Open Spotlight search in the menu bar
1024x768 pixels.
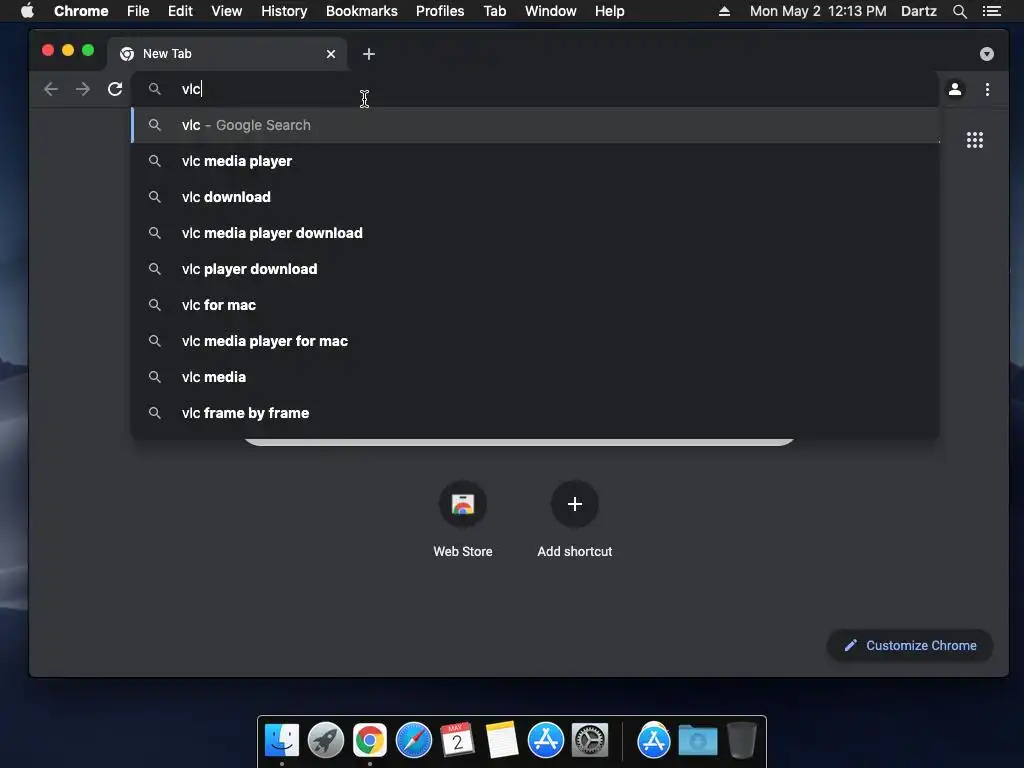(959, 11)
